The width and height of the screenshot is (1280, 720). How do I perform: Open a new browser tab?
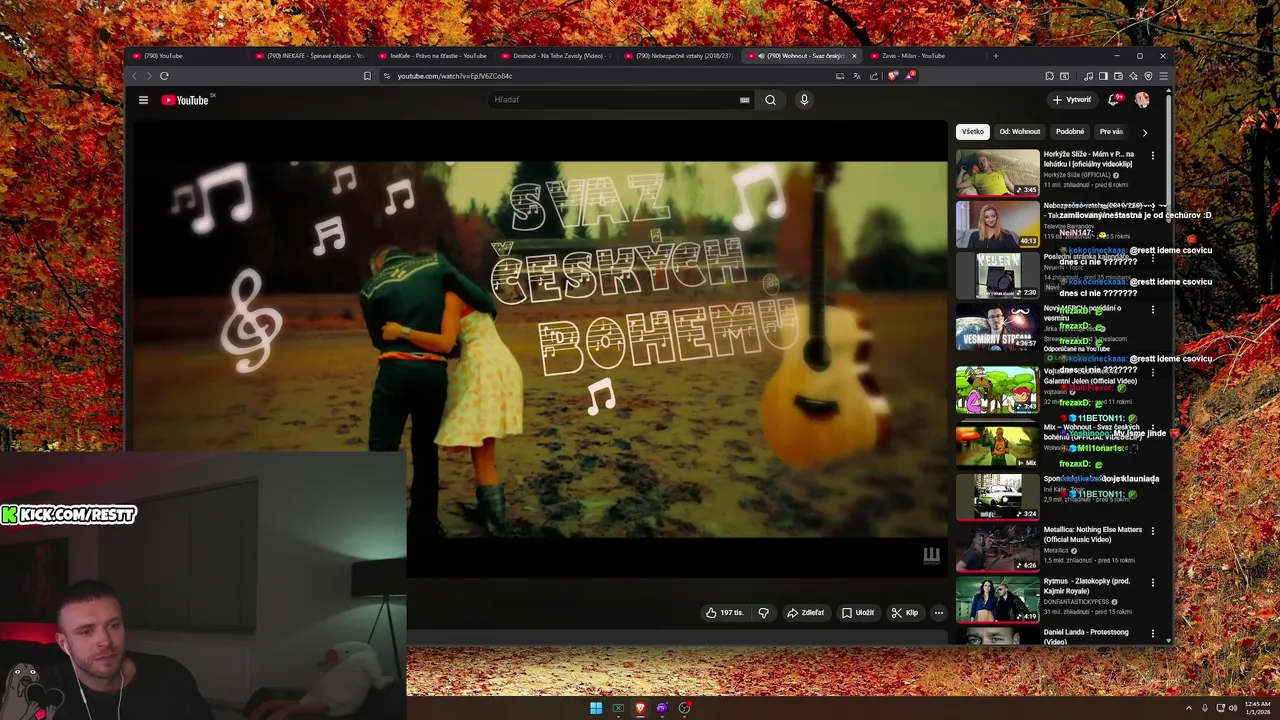pyautogui.click(x=995, y=56)
